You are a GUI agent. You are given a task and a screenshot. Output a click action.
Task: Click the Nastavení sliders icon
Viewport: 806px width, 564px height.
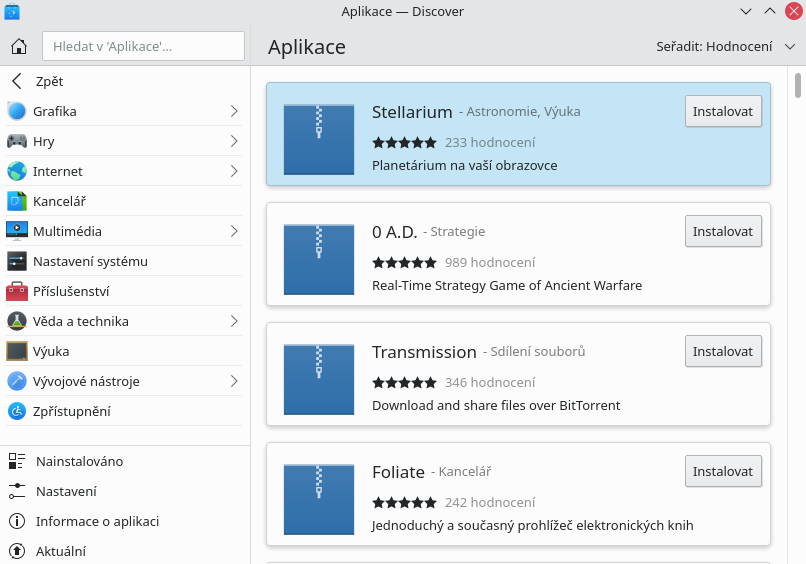[16, 491]
